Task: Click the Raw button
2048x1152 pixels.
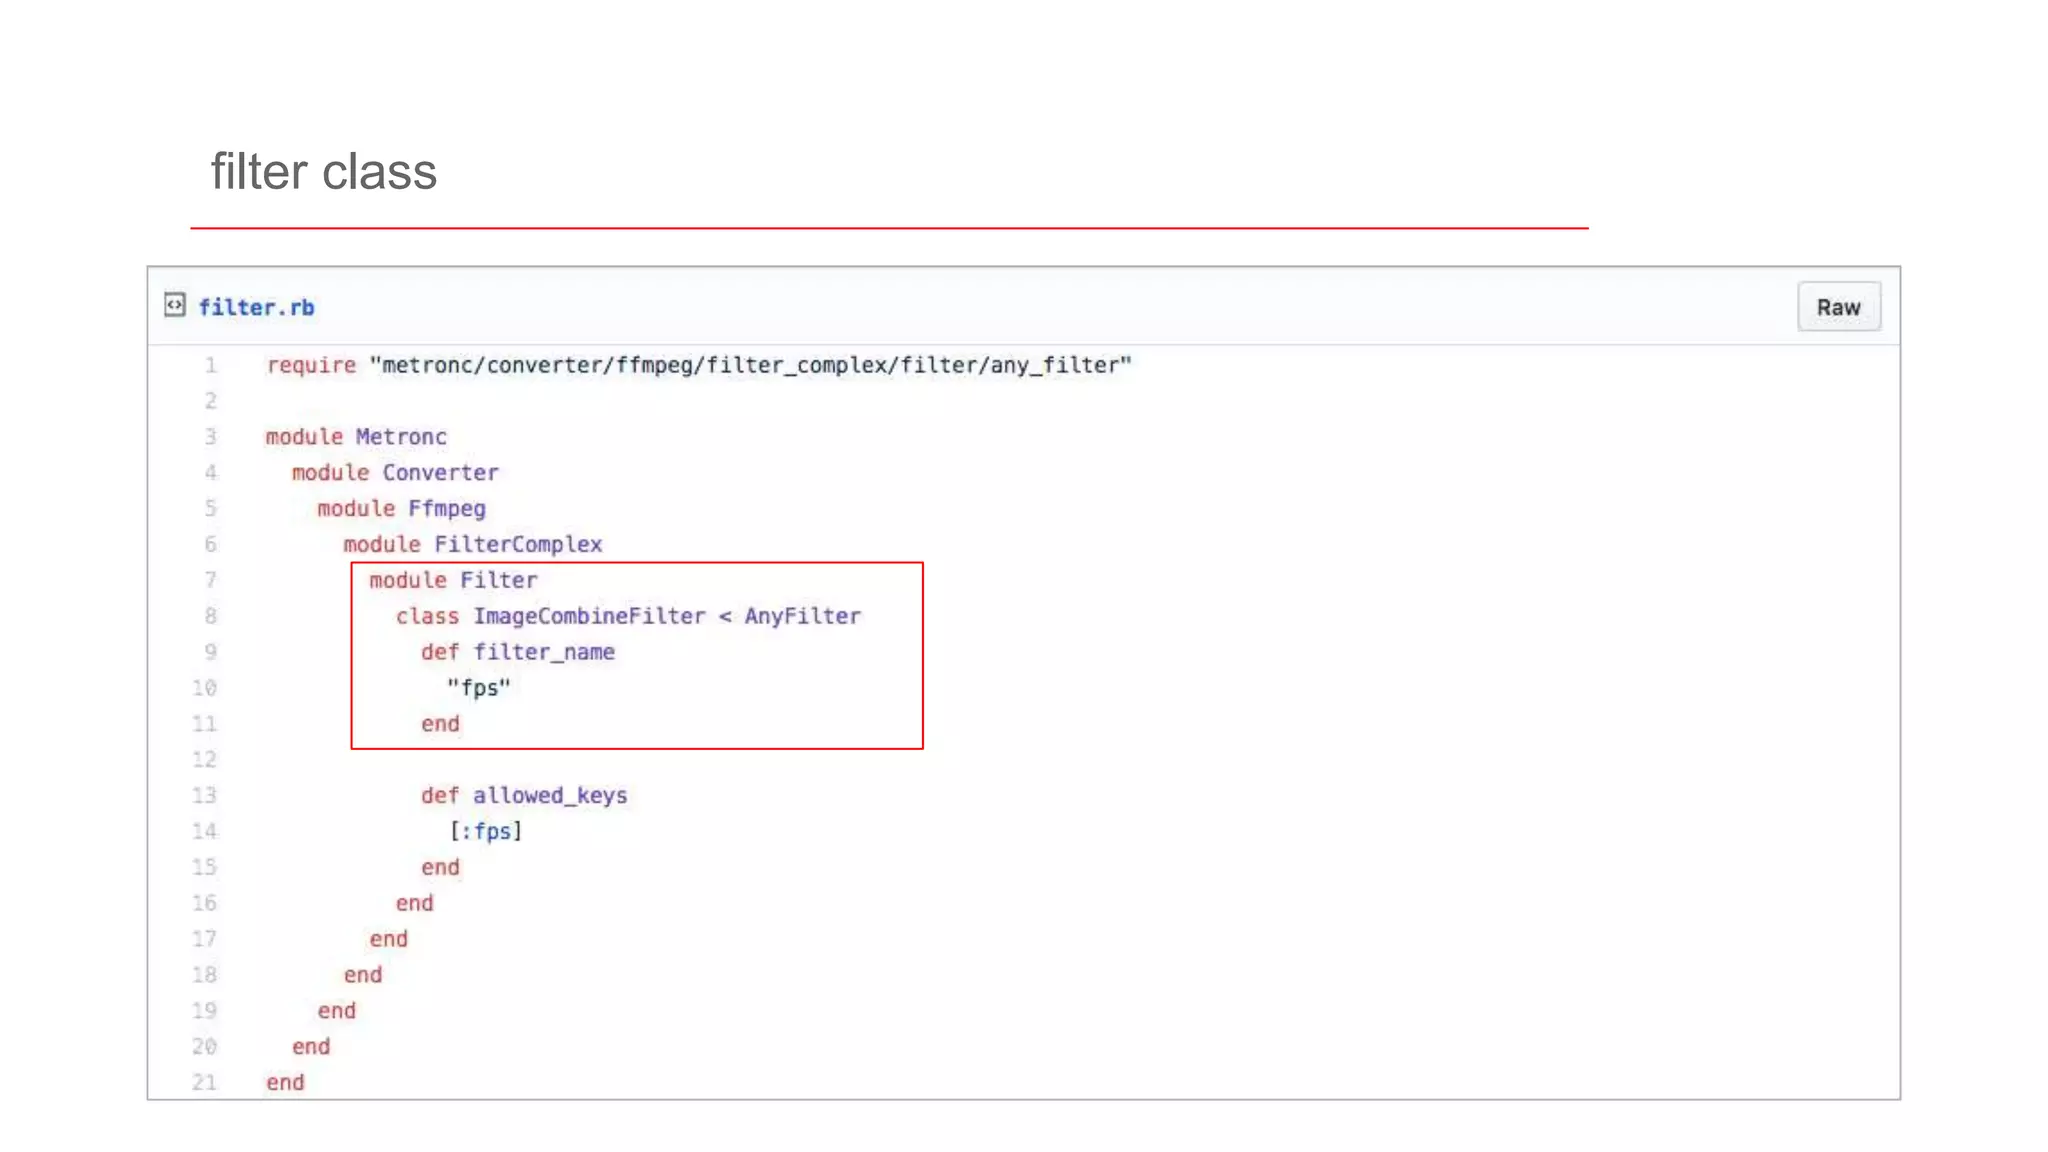Action: 1838,307
